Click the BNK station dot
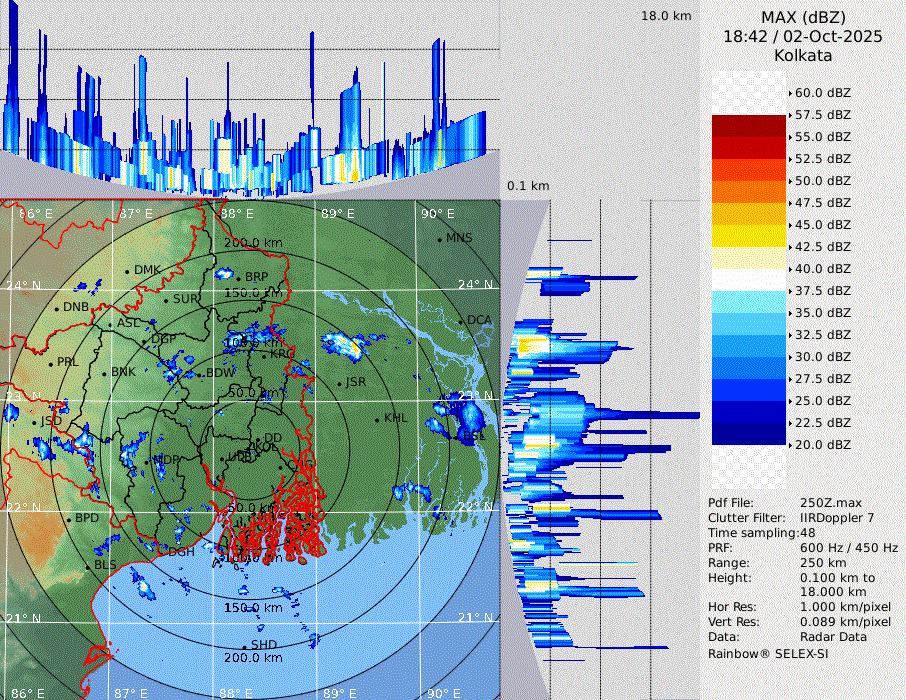906x700 pixels. pos(105,372)
